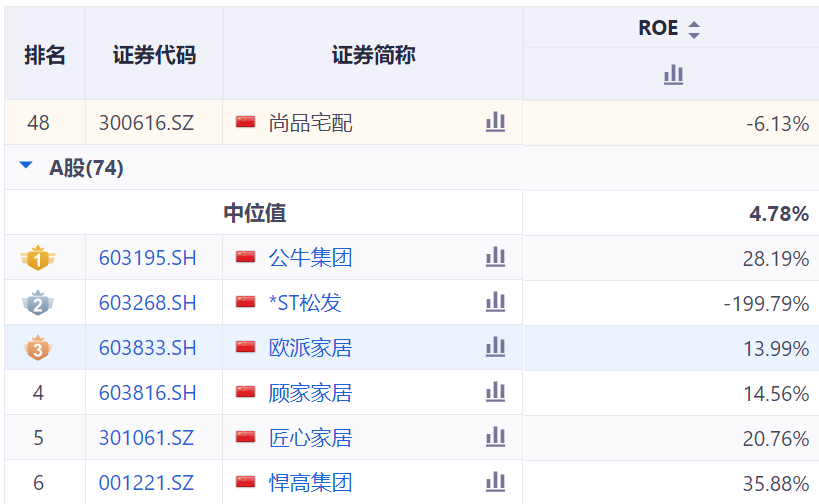Click the 顾家家居 stock name link
Image resolution: width=819 pixels, height=504 pixels.
tap(310, 393)
